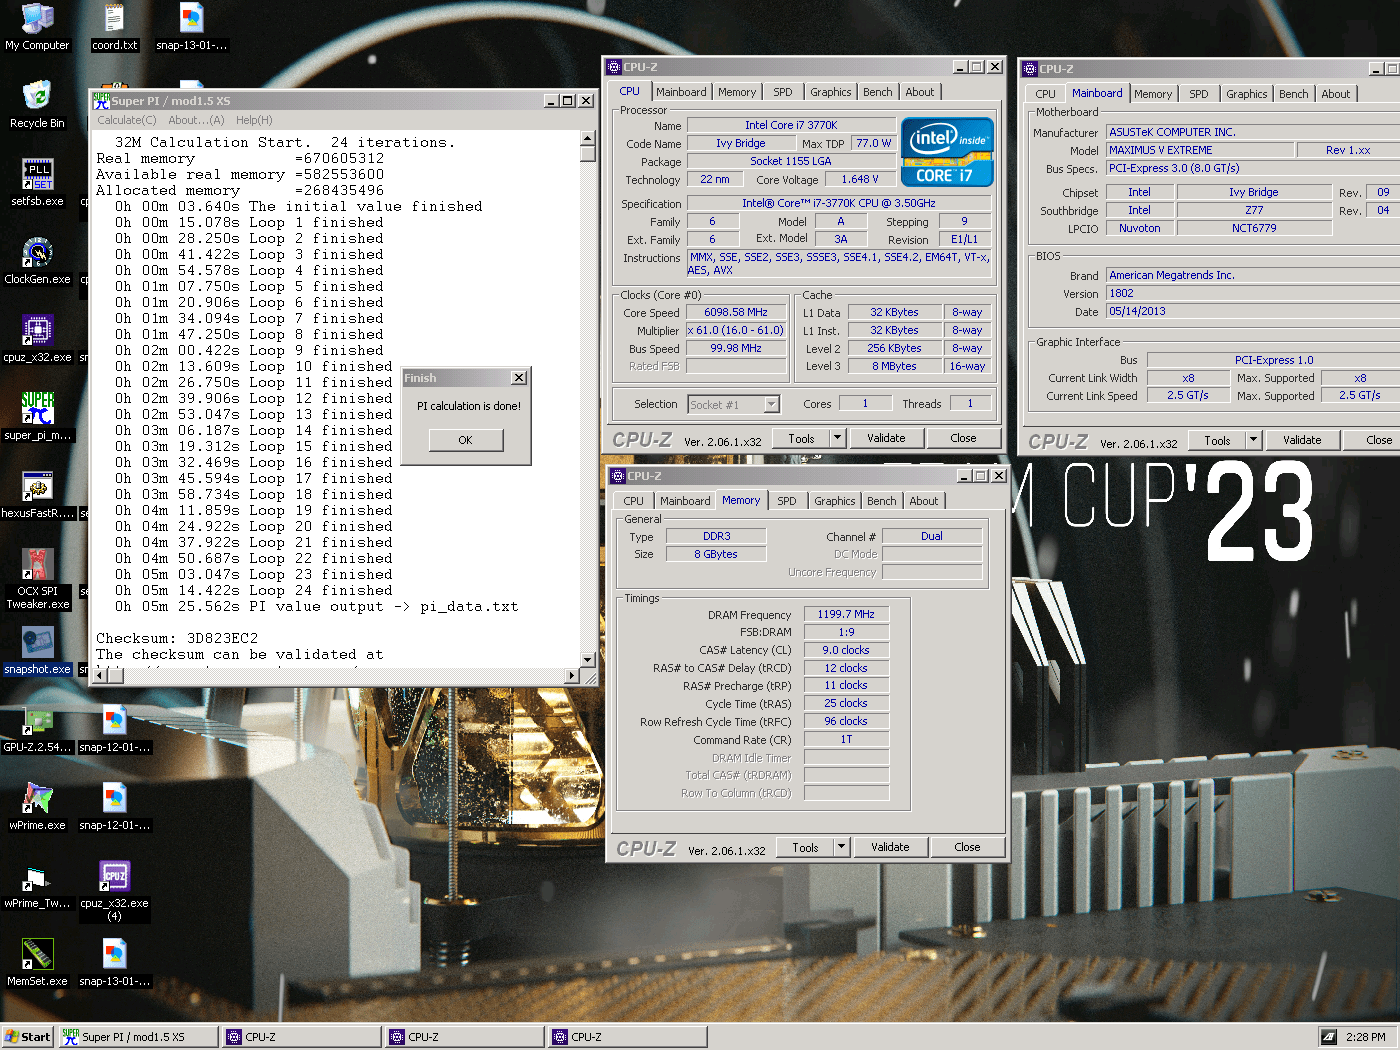Click Super PI horizontal scrollbar right arrow
The image size is (1400, 1050).
coord(572,676)
